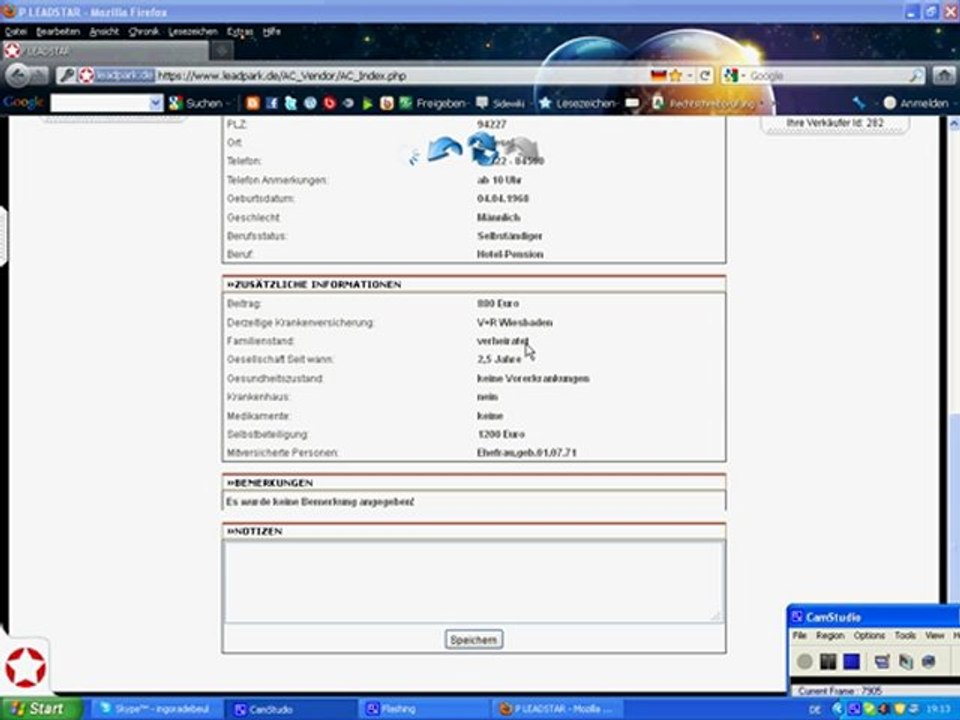Switch to the LEADSTAR browser tab
The width and height of the screenshot is (960, 720).
[x=104, y=51]
